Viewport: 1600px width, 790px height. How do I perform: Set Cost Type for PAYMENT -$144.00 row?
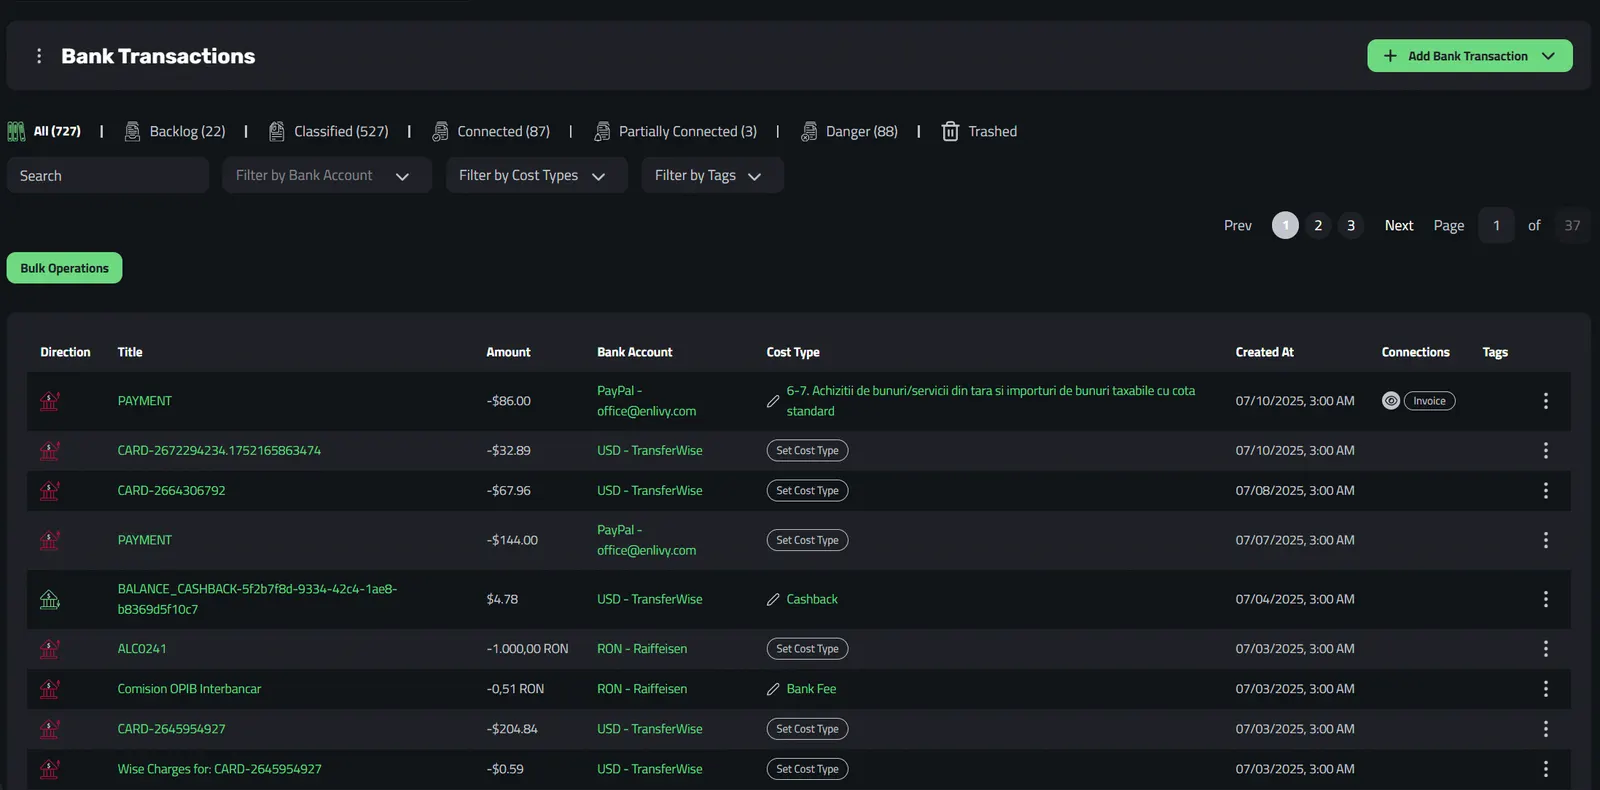[807, 540]
